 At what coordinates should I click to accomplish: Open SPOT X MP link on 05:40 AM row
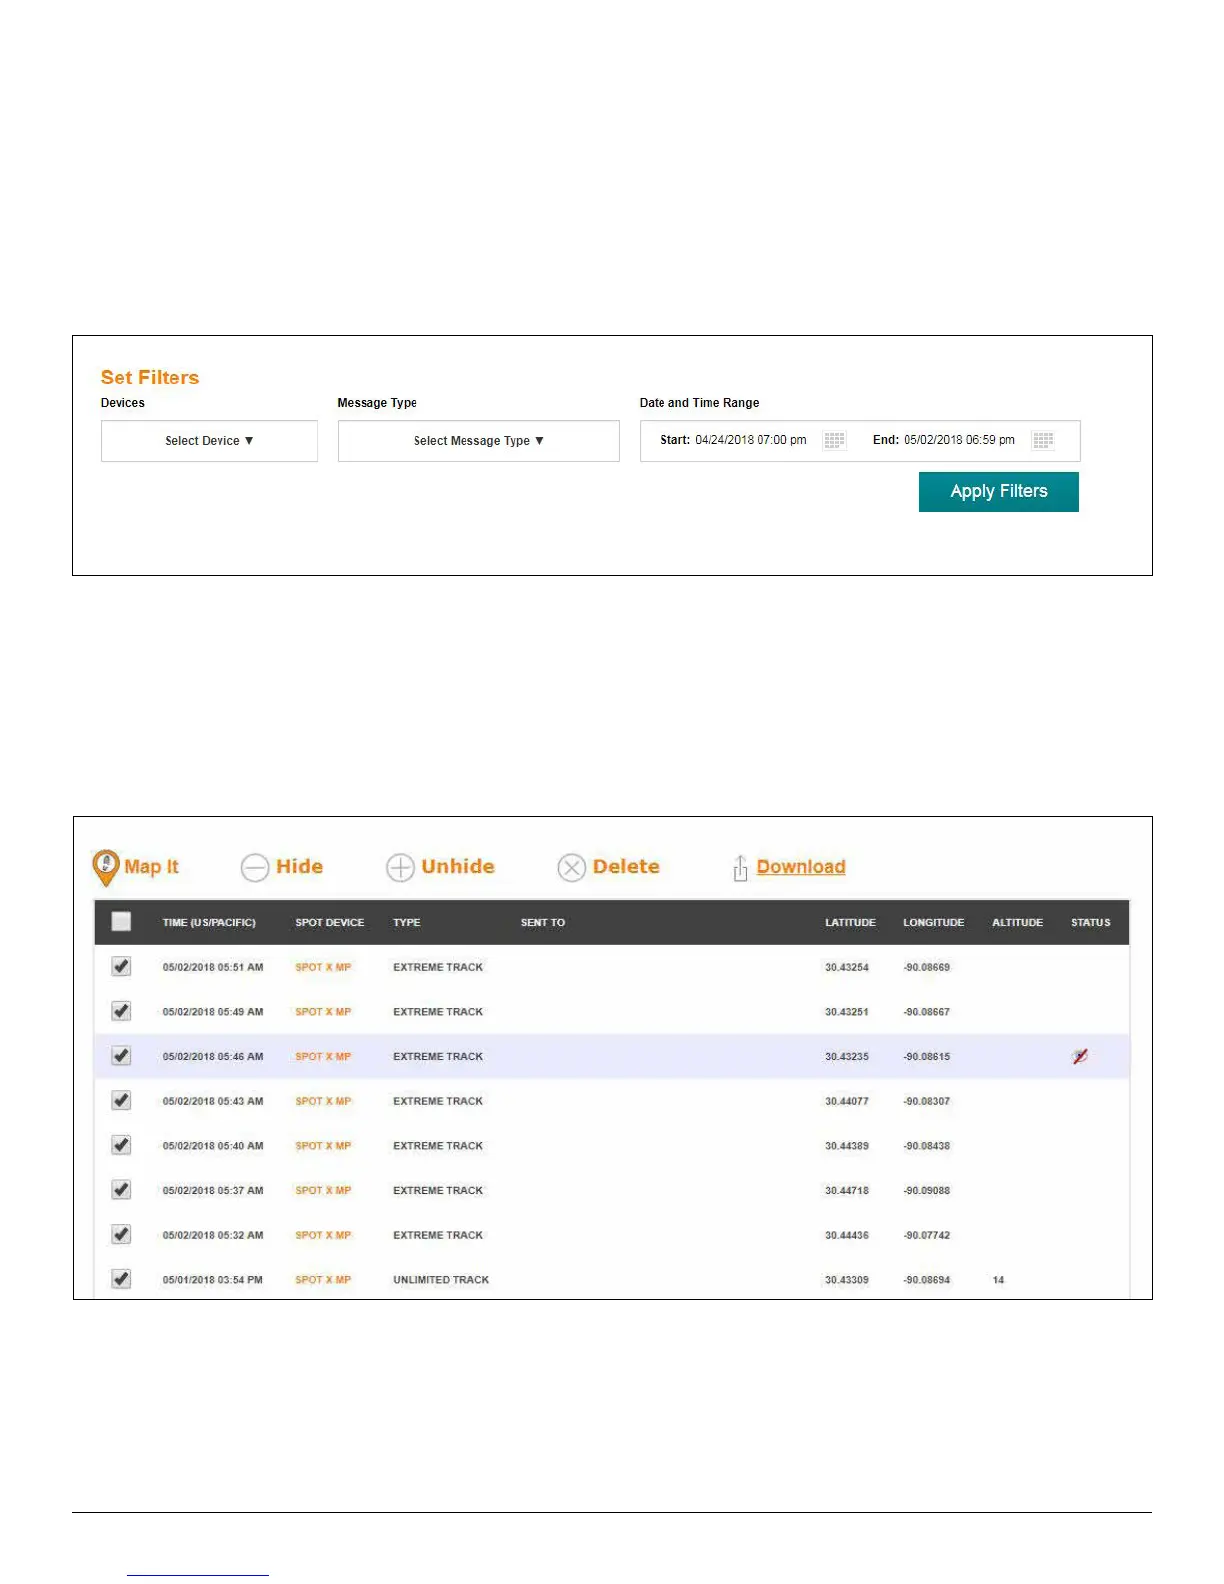tap(323, 1146)
